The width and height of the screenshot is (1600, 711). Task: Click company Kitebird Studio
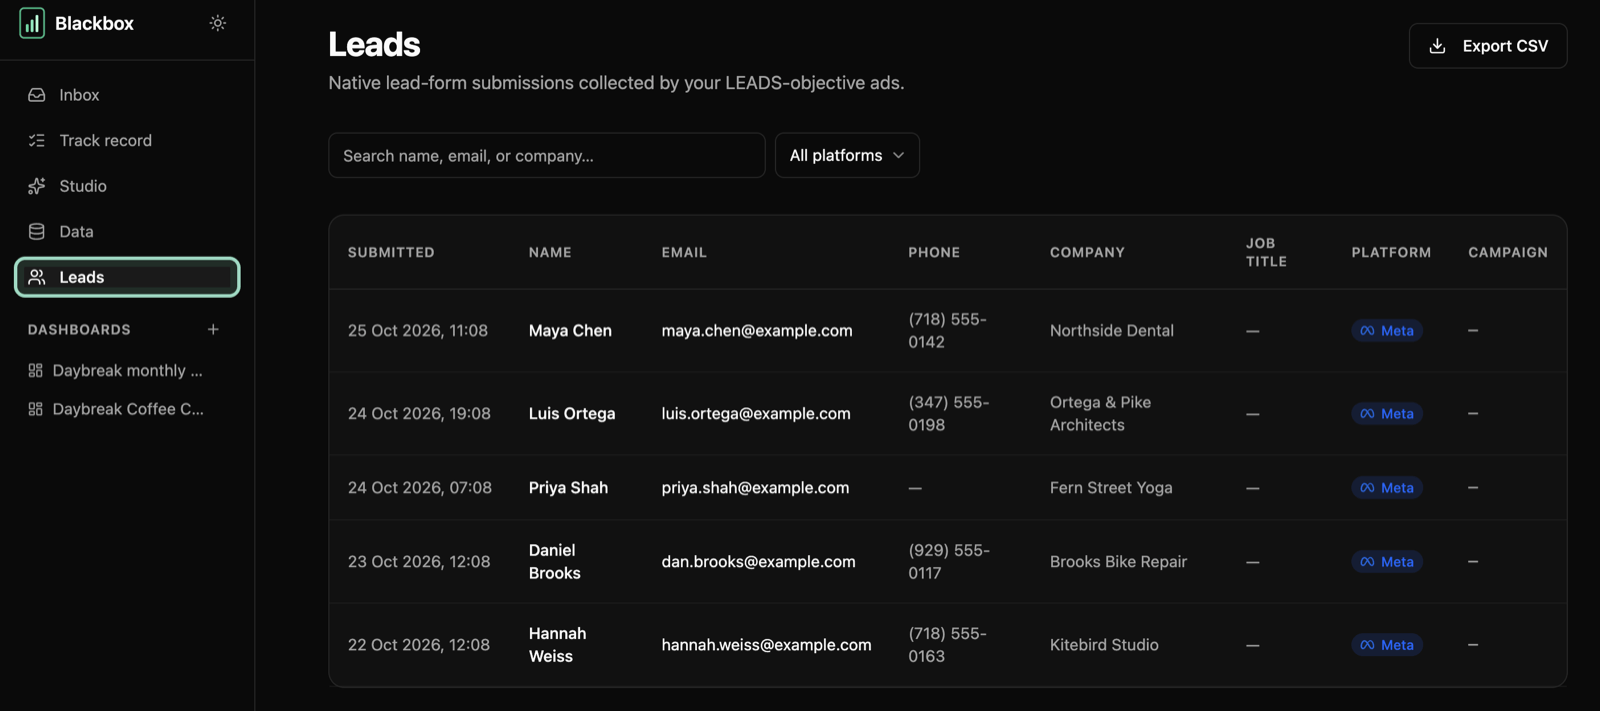coord(1104,645)
